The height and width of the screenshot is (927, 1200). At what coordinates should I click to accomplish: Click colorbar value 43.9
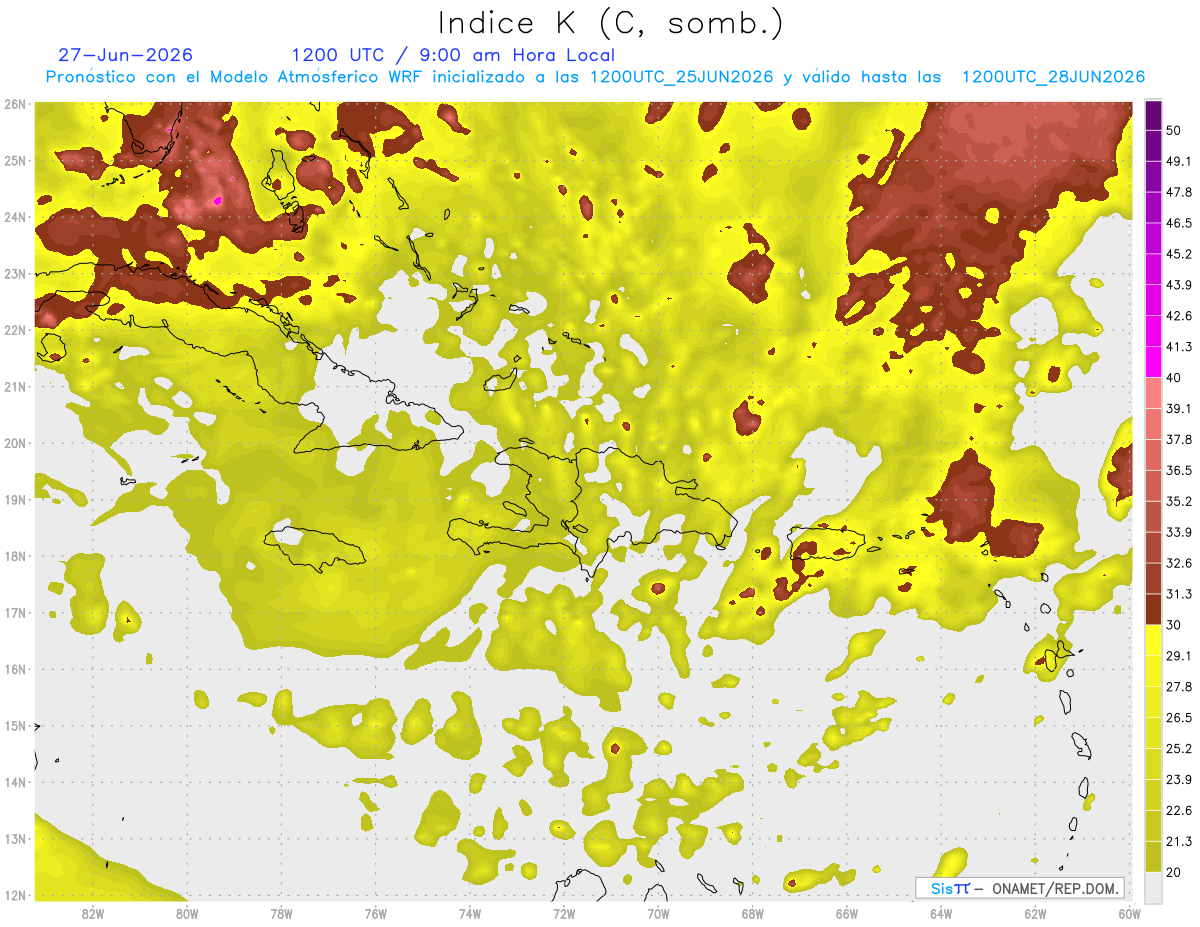(1179, 285)
